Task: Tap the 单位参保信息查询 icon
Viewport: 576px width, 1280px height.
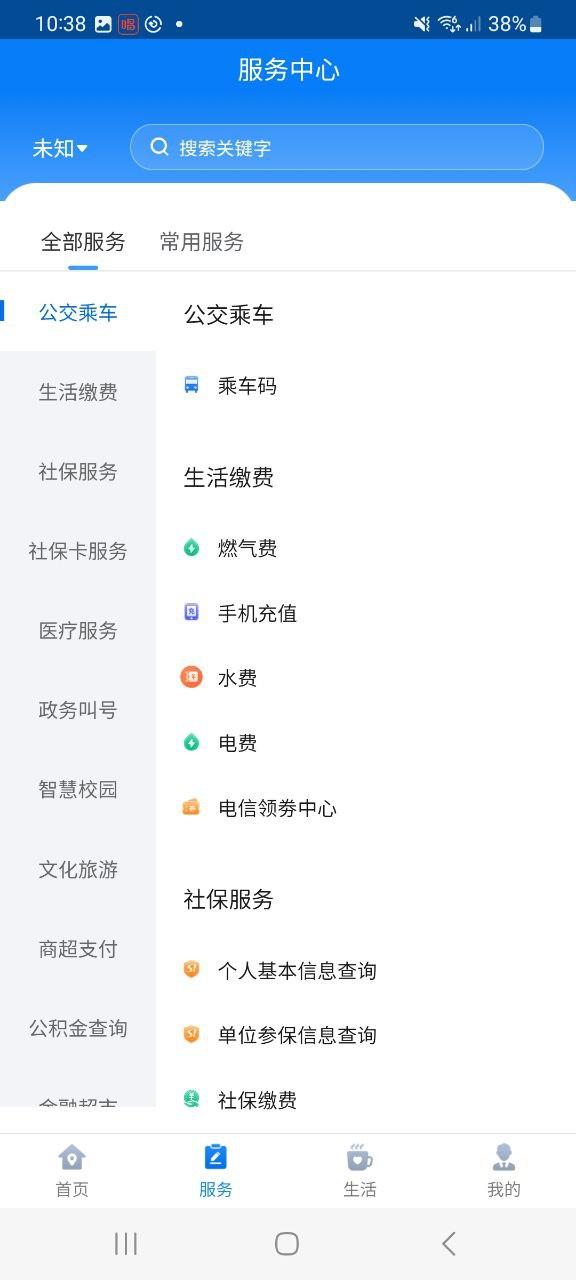Action: coord(193,1035)
